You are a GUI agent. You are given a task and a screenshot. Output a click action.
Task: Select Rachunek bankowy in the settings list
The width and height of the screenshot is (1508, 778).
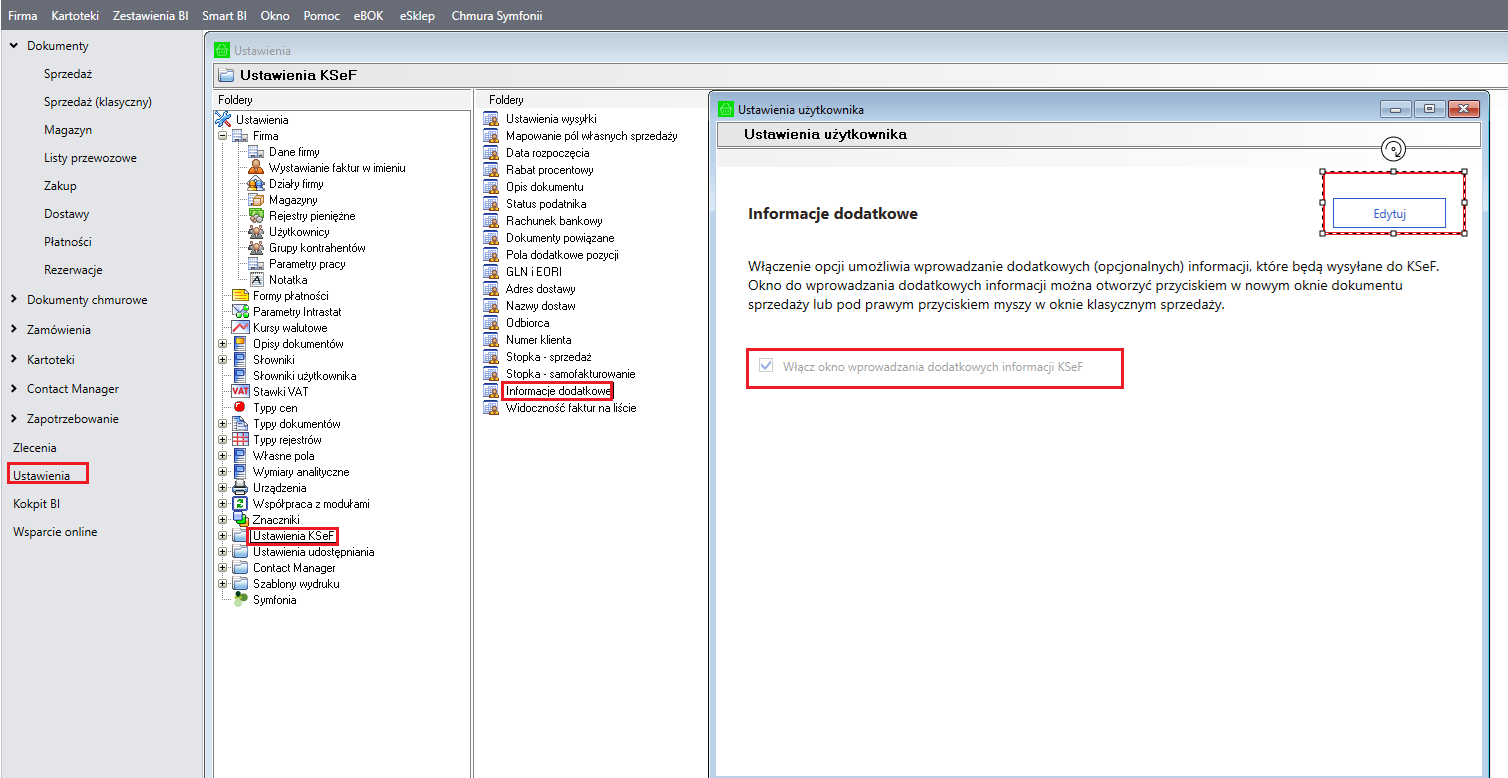click(553, 221)
